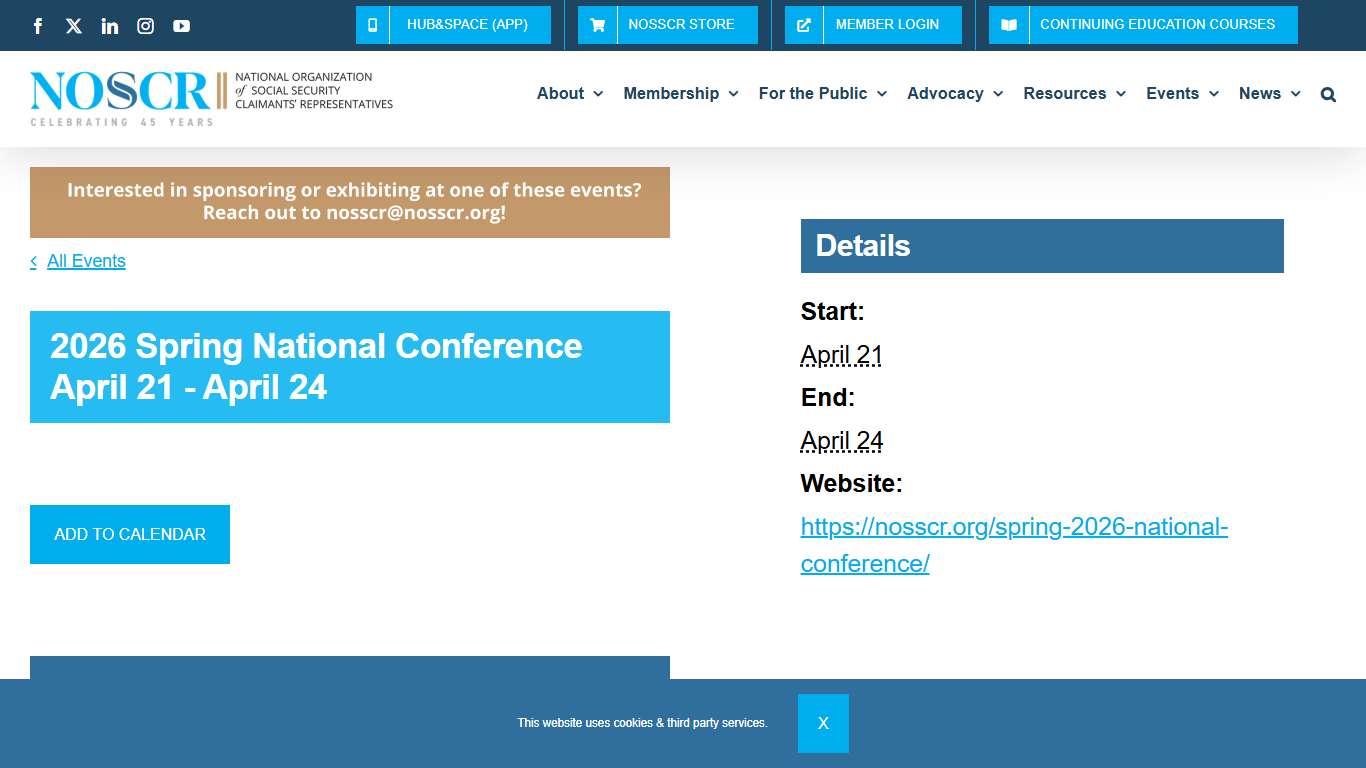
Task: Open the site search magnifier icon
Action: (x=1328, y=93)
